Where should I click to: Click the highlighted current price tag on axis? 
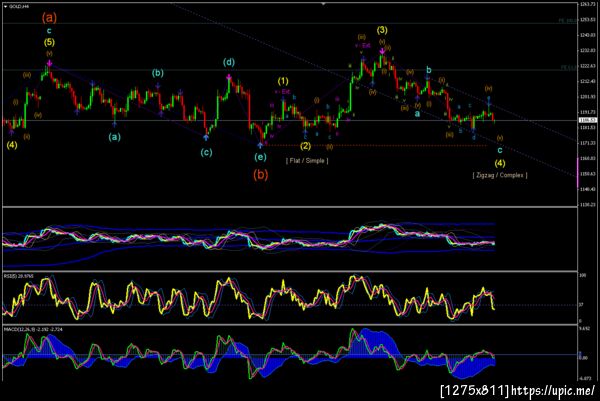click(588, 120)
